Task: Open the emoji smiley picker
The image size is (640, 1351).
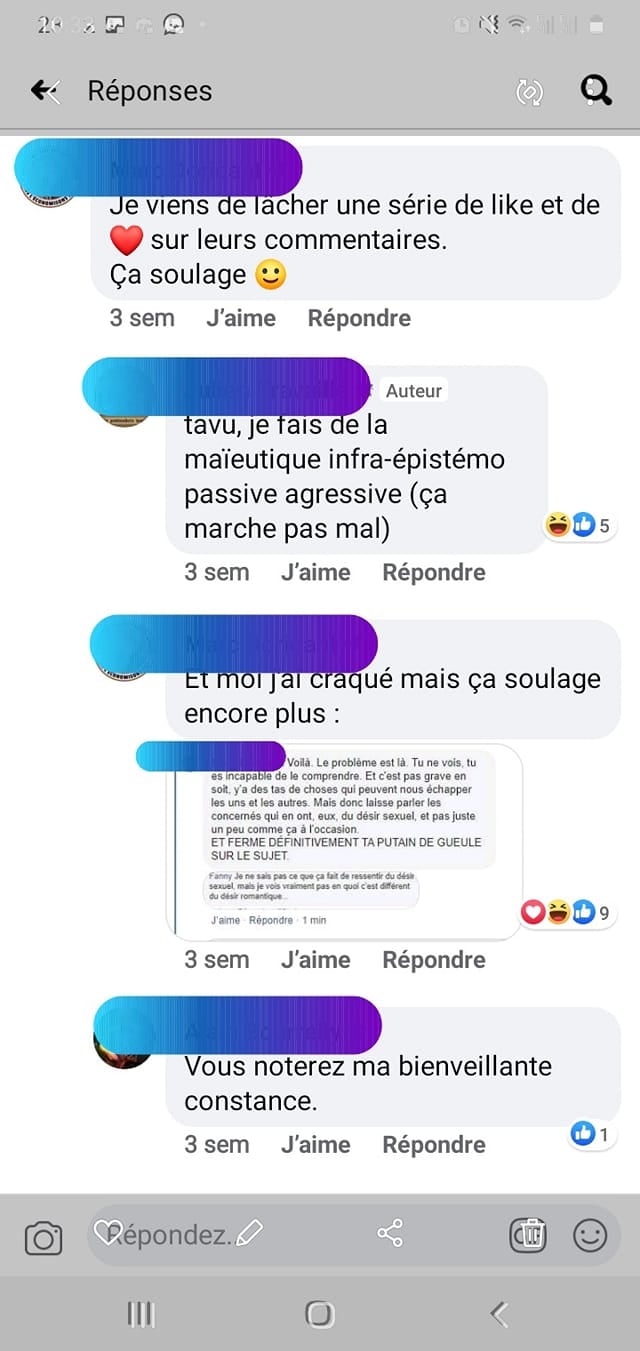Action: [x=590, y=1235]
